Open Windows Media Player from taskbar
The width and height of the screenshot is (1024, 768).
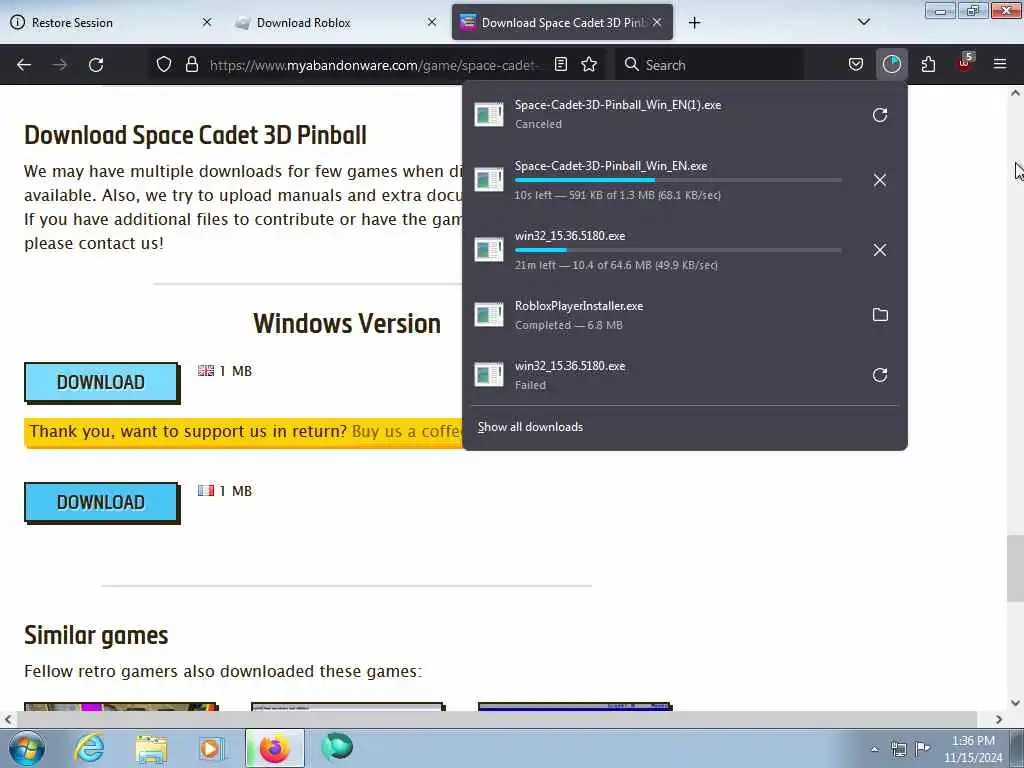coord(212,748)
